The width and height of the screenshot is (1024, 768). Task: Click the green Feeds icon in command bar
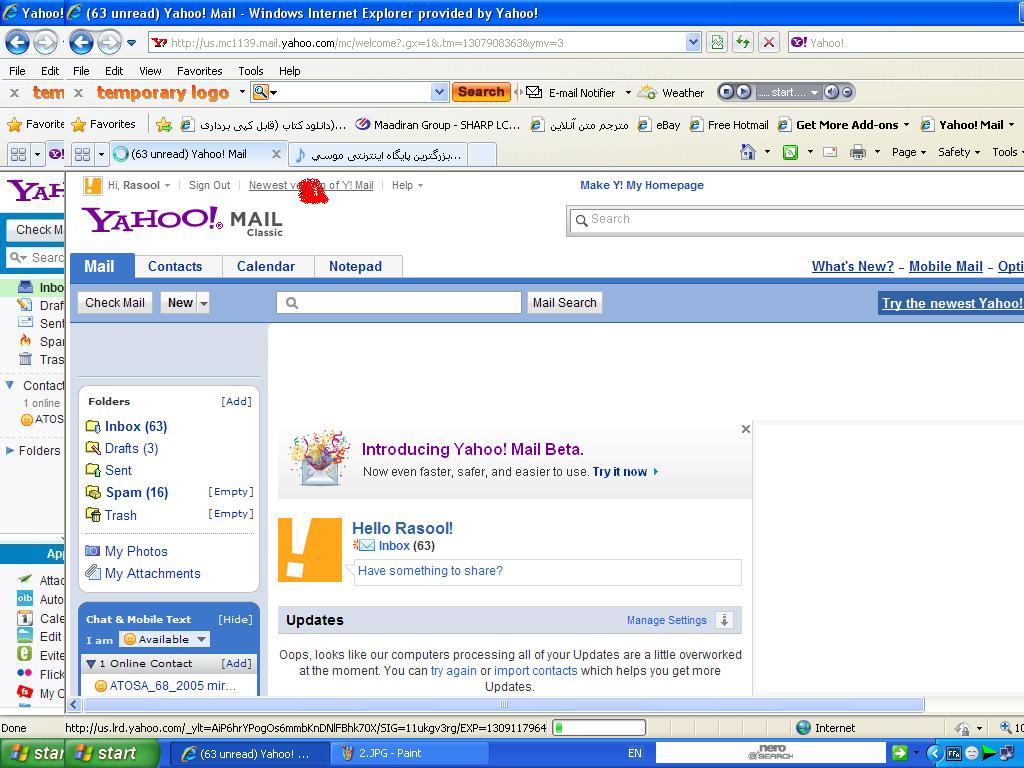tap(790, 153)
